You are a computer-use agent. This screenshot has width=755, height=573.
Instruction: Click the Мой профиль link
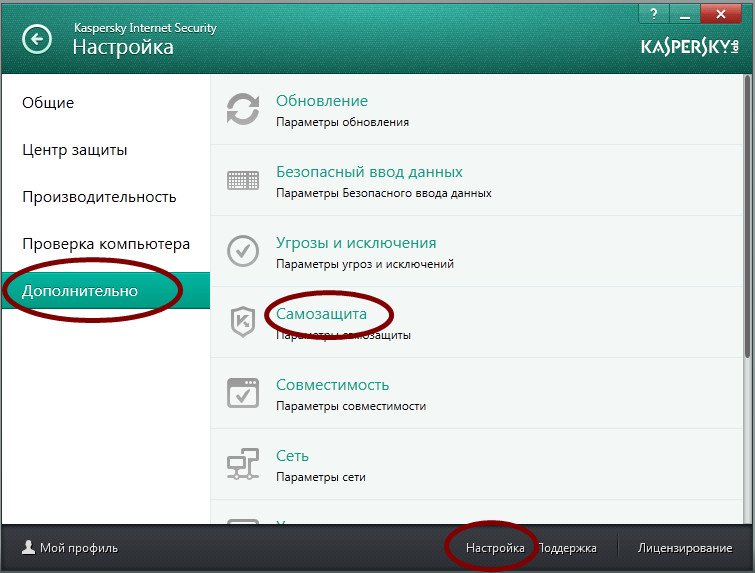(79, 548)
